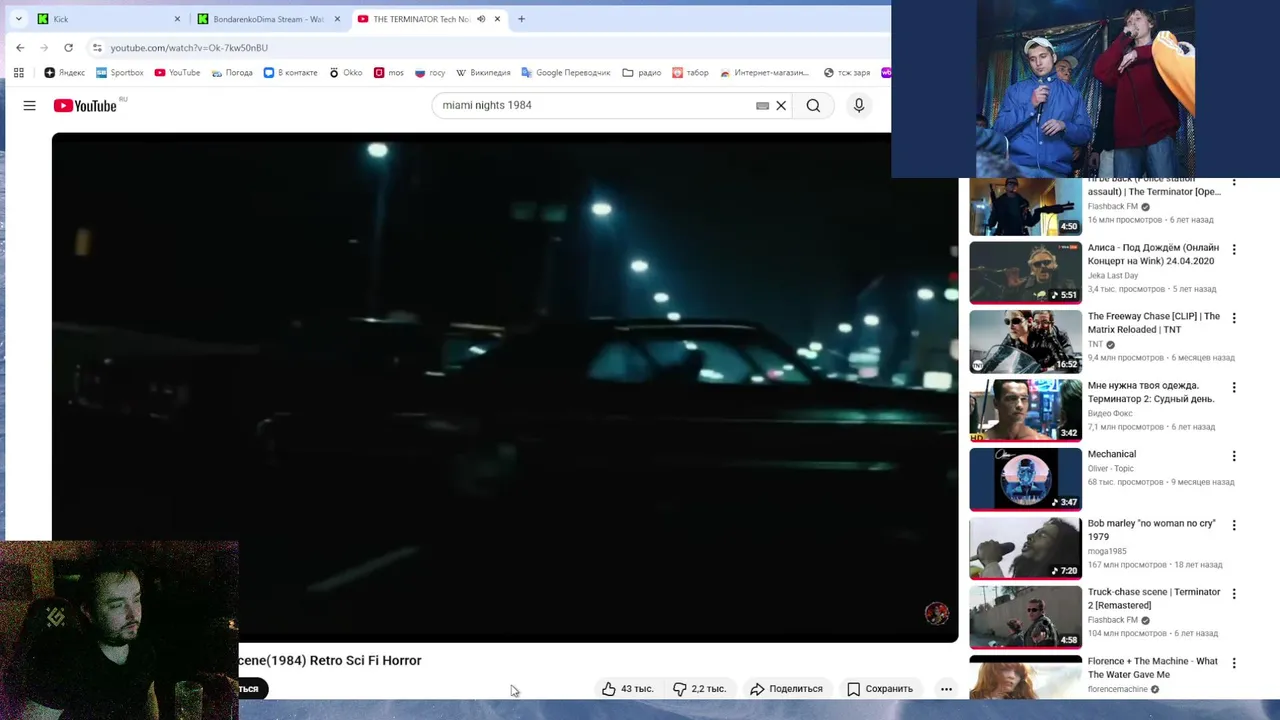The width and height of the screenshot is (1280, 720).
Task: Open options menu for Truck-chase scene video
Action: (x=1234, y=594)
